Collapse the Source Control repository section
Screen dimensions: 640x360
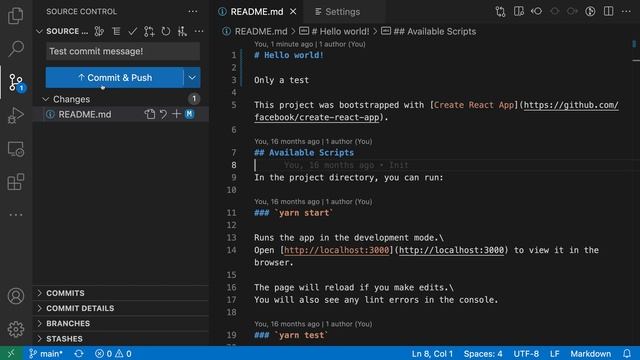[39, 31]
